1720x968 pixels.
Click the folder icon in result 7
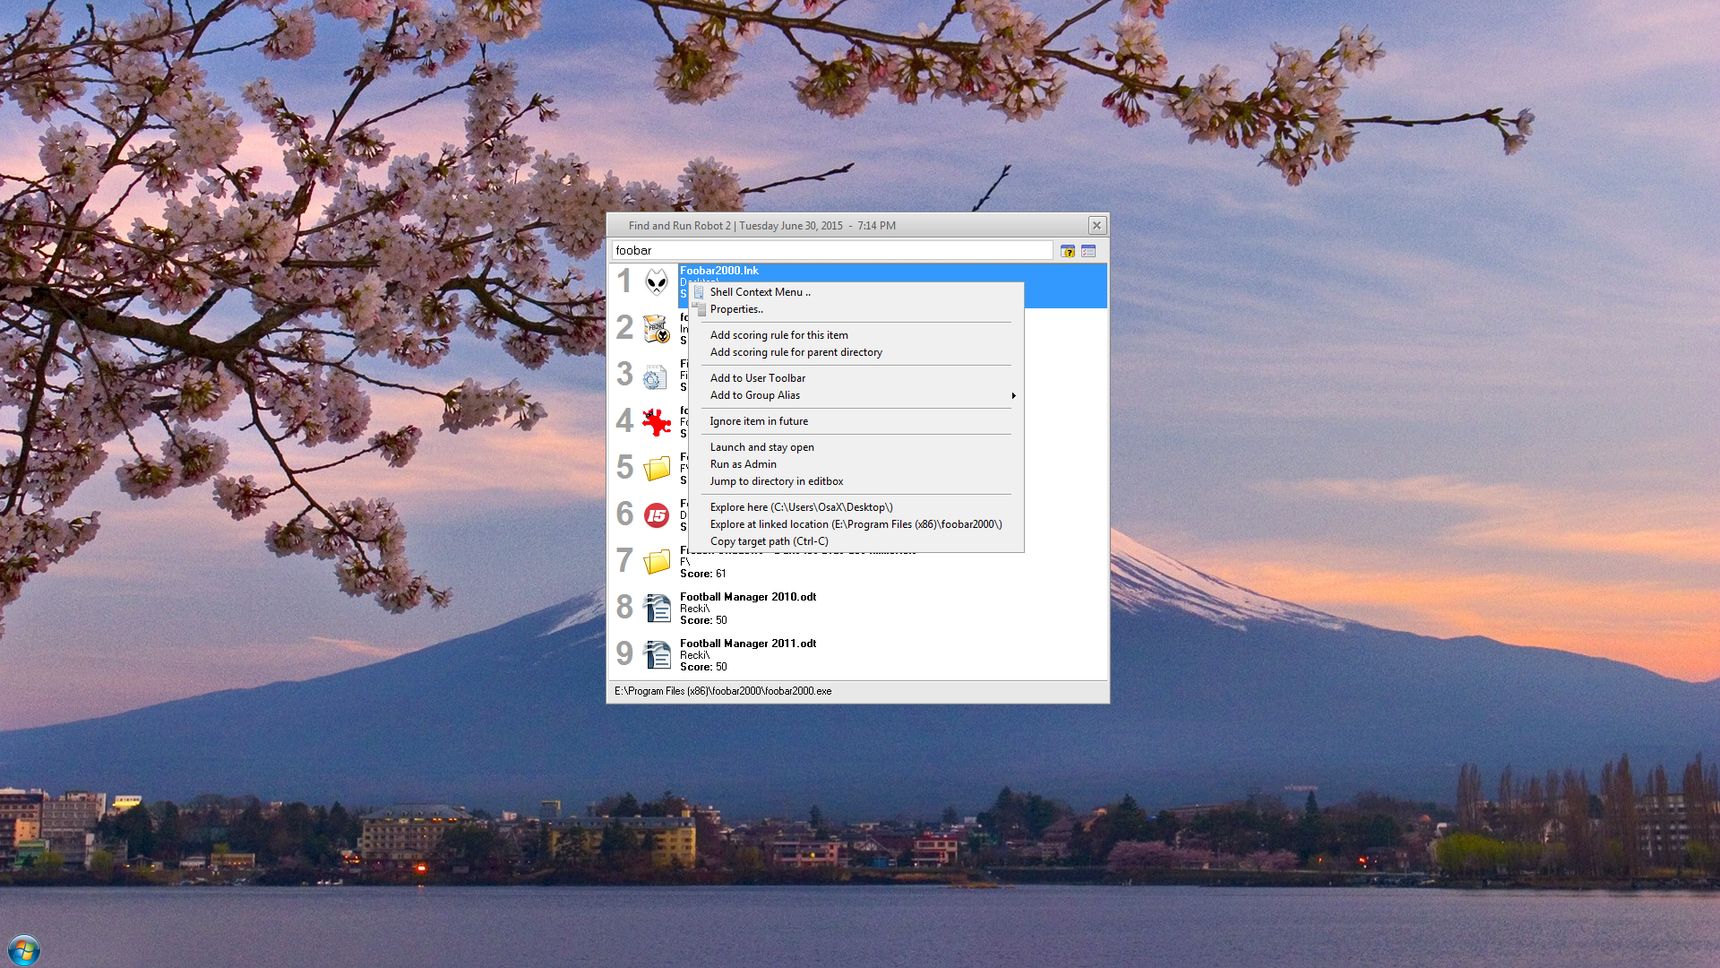[x=657, y=562]
